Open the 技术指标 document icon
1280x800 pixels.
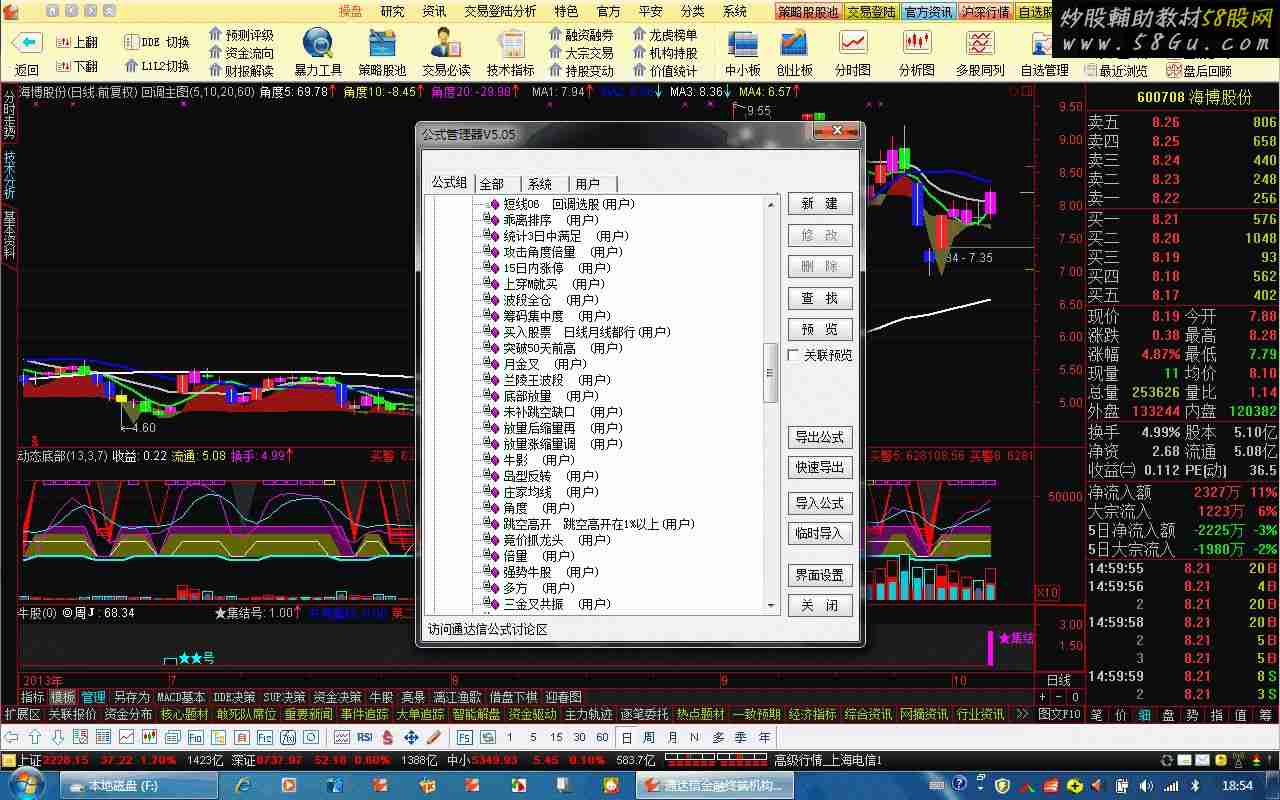click(x=511, y=44)
